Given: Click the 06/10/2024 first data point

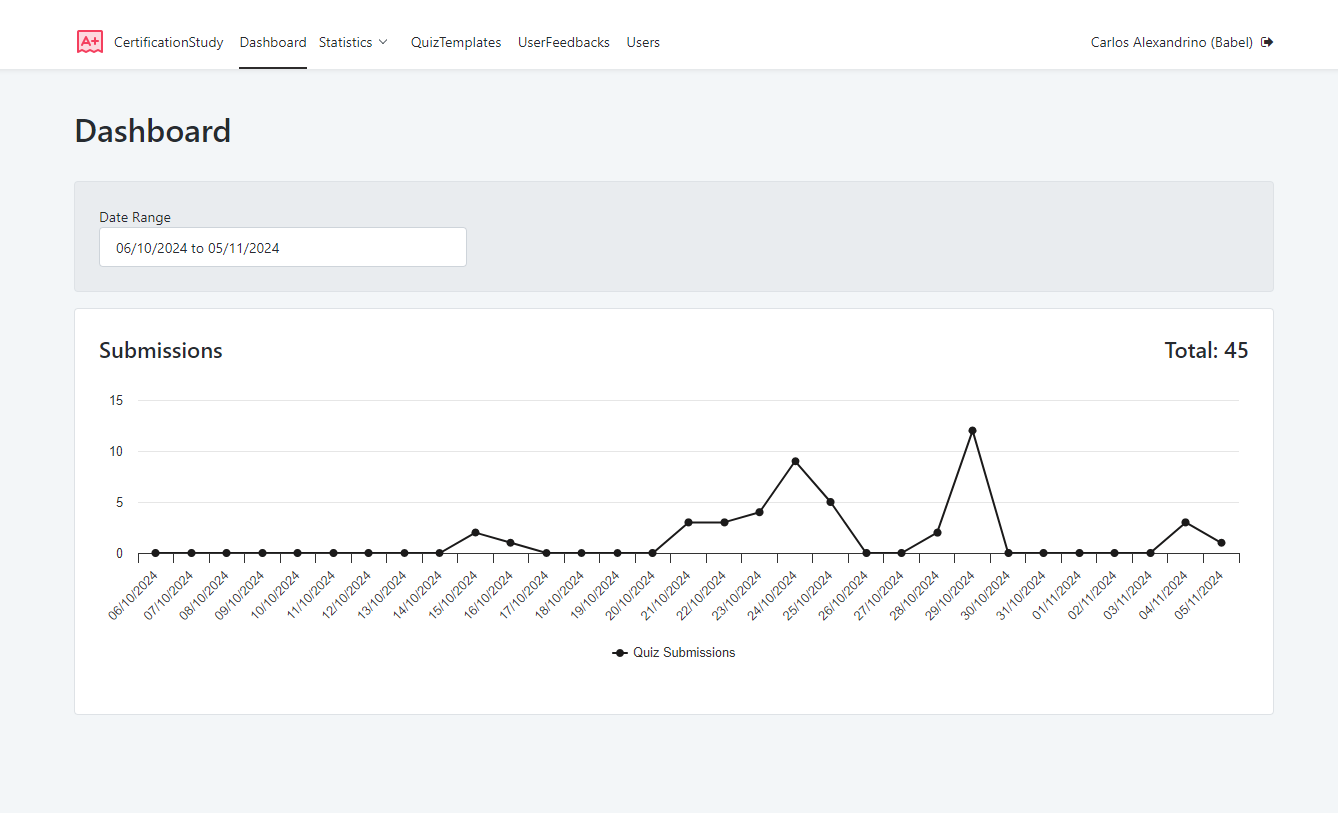Looking at the screenshot, I should coord(155,553).
